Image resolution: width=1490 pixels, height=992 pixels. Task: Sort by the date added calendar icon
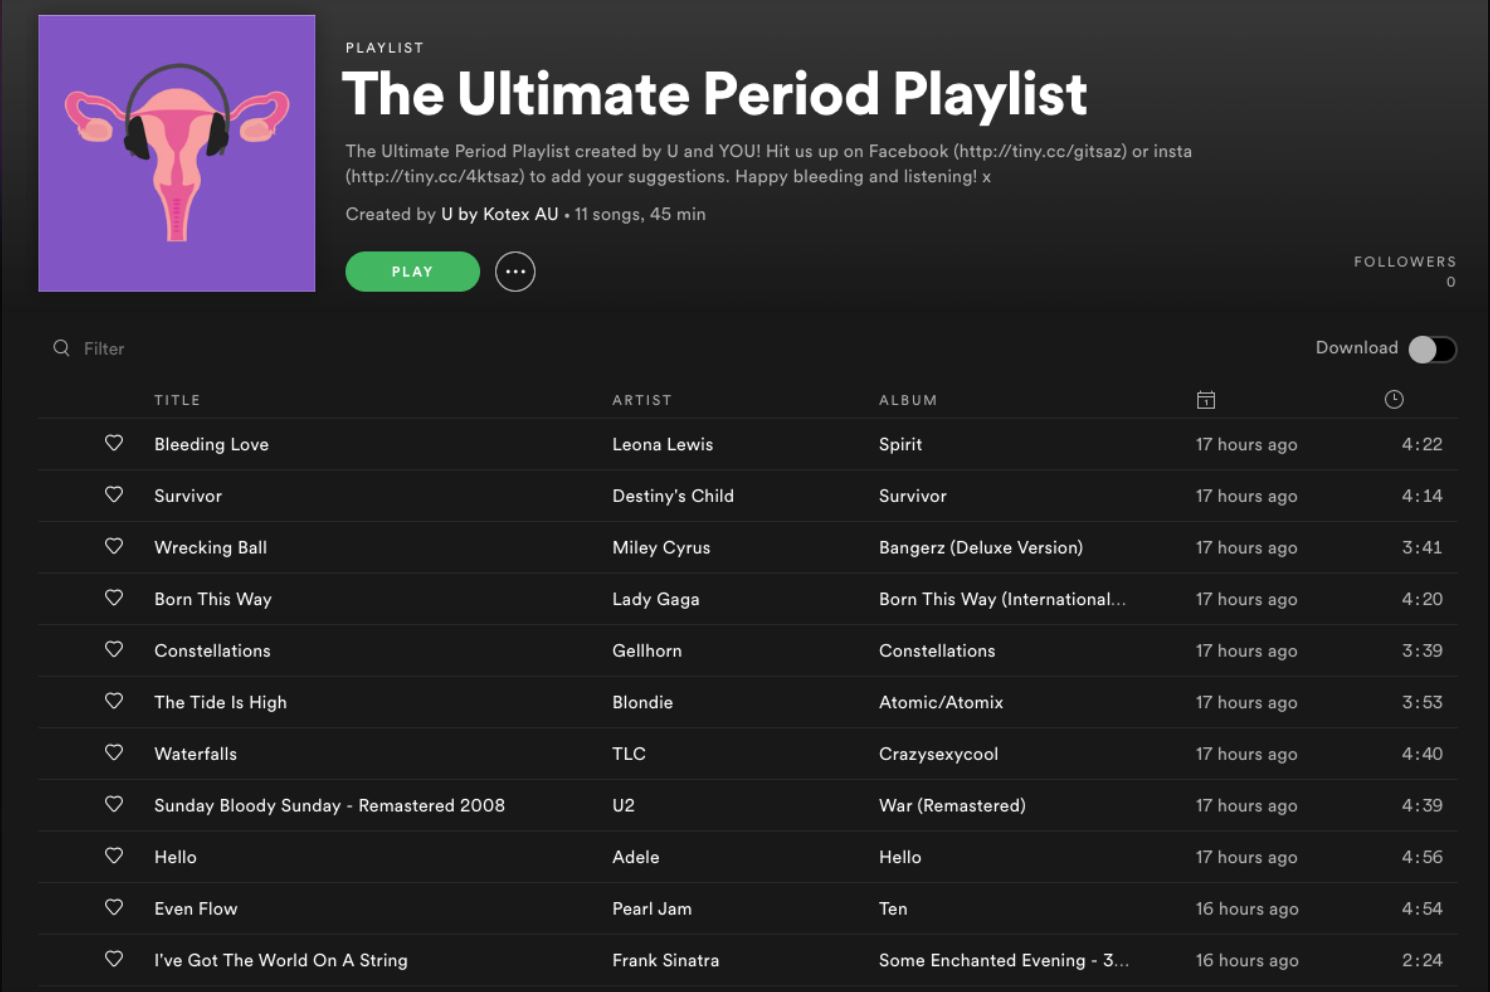(x=1206, y=400)
